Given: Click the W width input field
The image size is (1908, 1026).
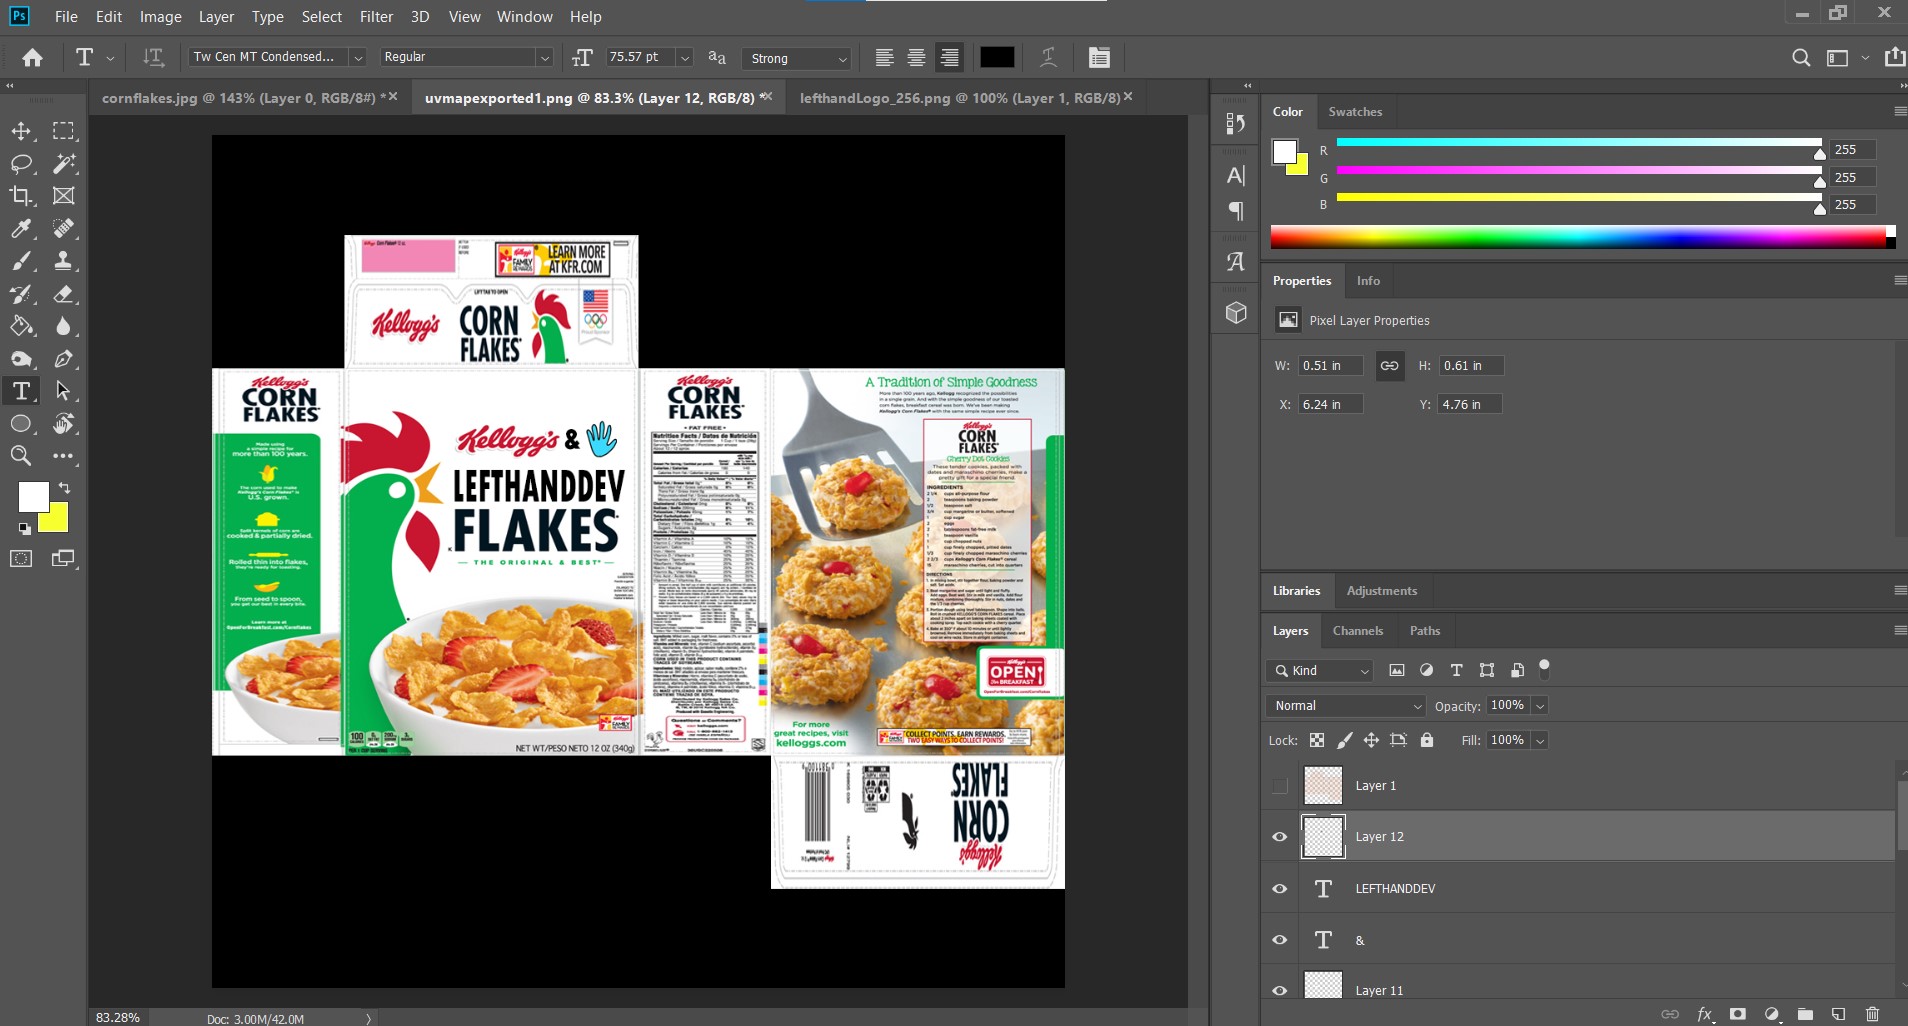Looking at the screenshot, I should point(1331,366).
